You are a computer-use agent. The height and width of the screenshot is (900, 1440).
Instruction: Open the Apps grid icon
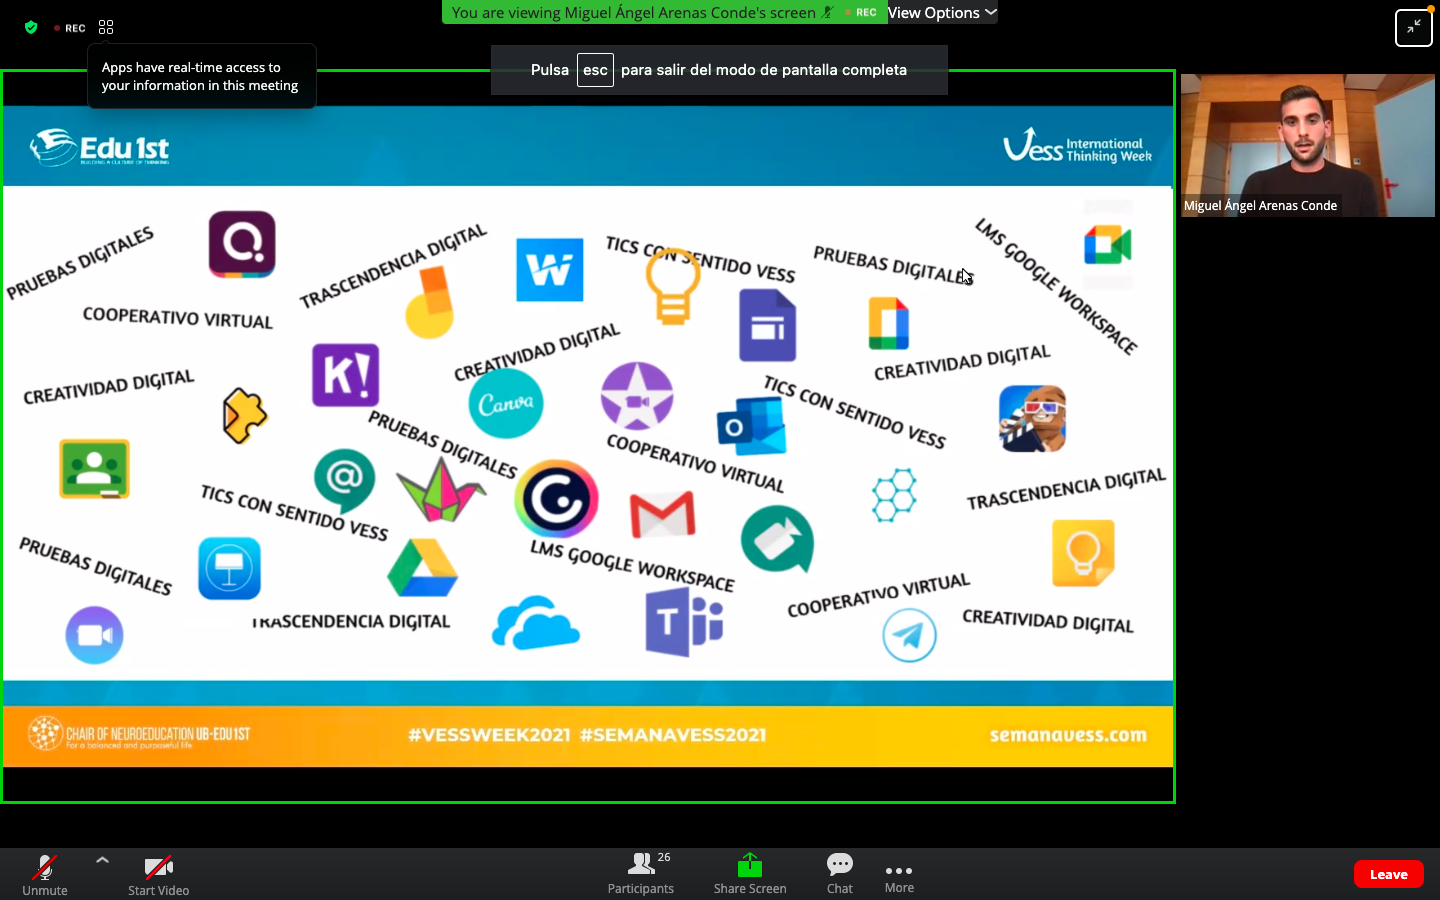tap(106, 28)
